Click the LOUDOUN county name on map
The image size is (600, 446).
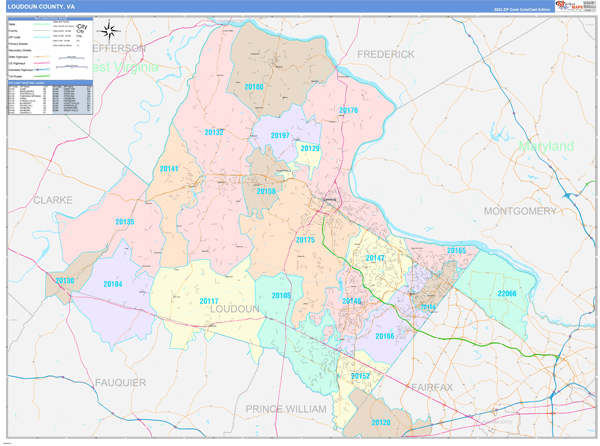235,309
